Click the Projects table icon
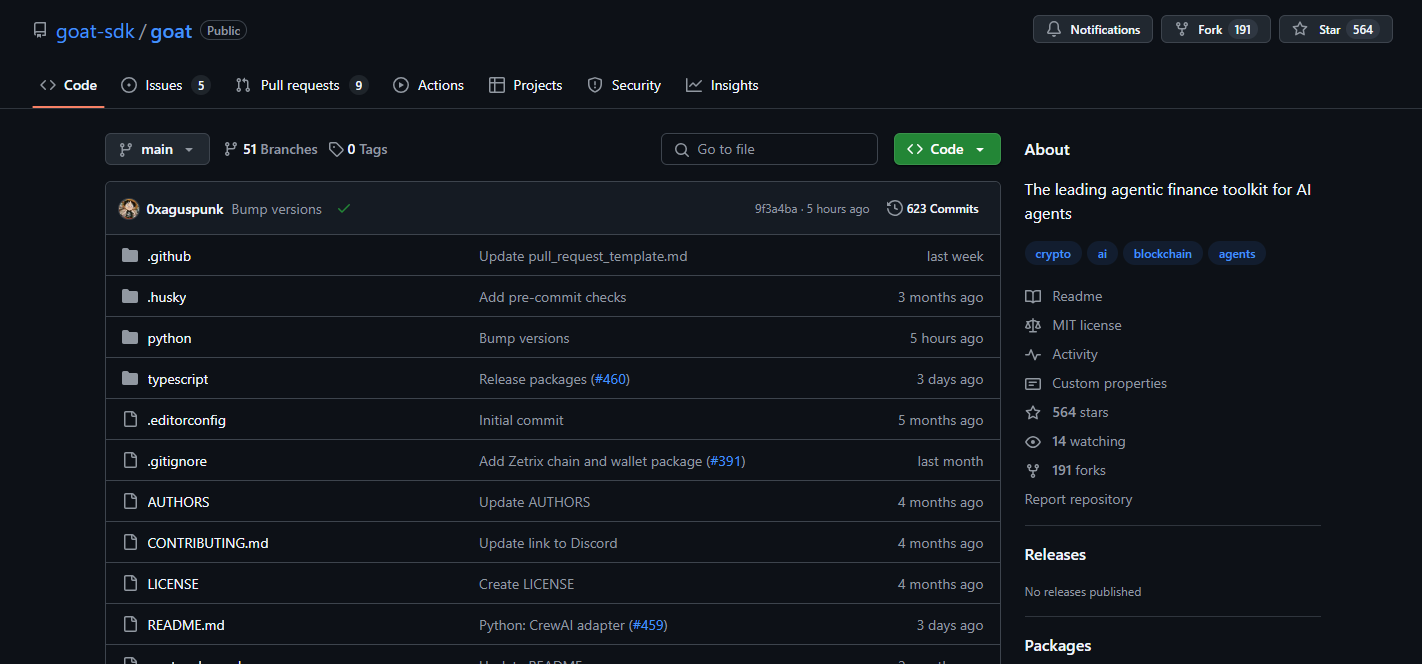Image resolution: width=1422 pixels, height=664 pixels. click(x=497, y=85)
